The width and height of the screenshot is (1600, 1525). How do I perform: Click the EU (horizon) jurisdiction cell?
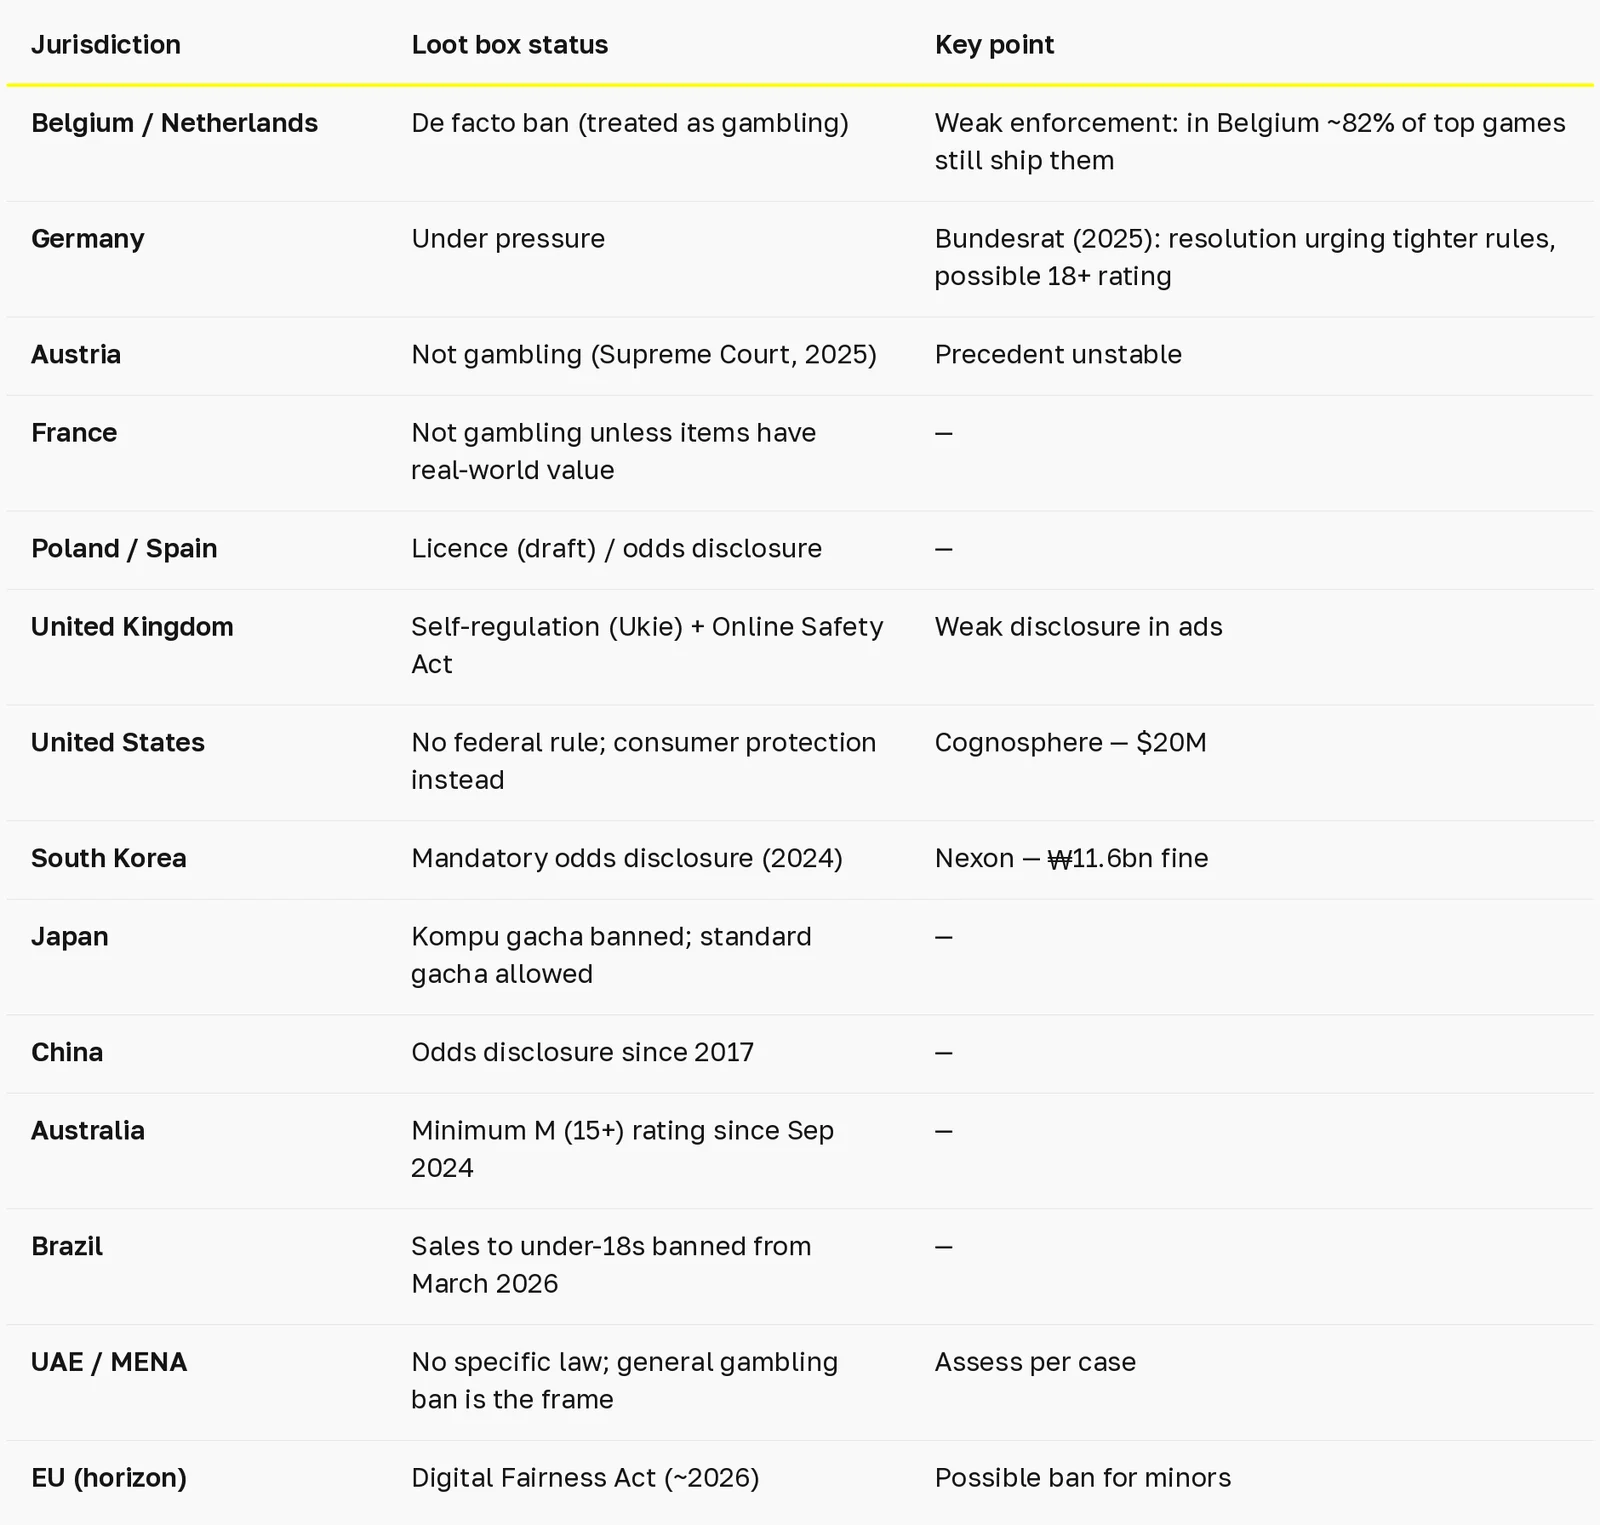[x=109, y=1478]
